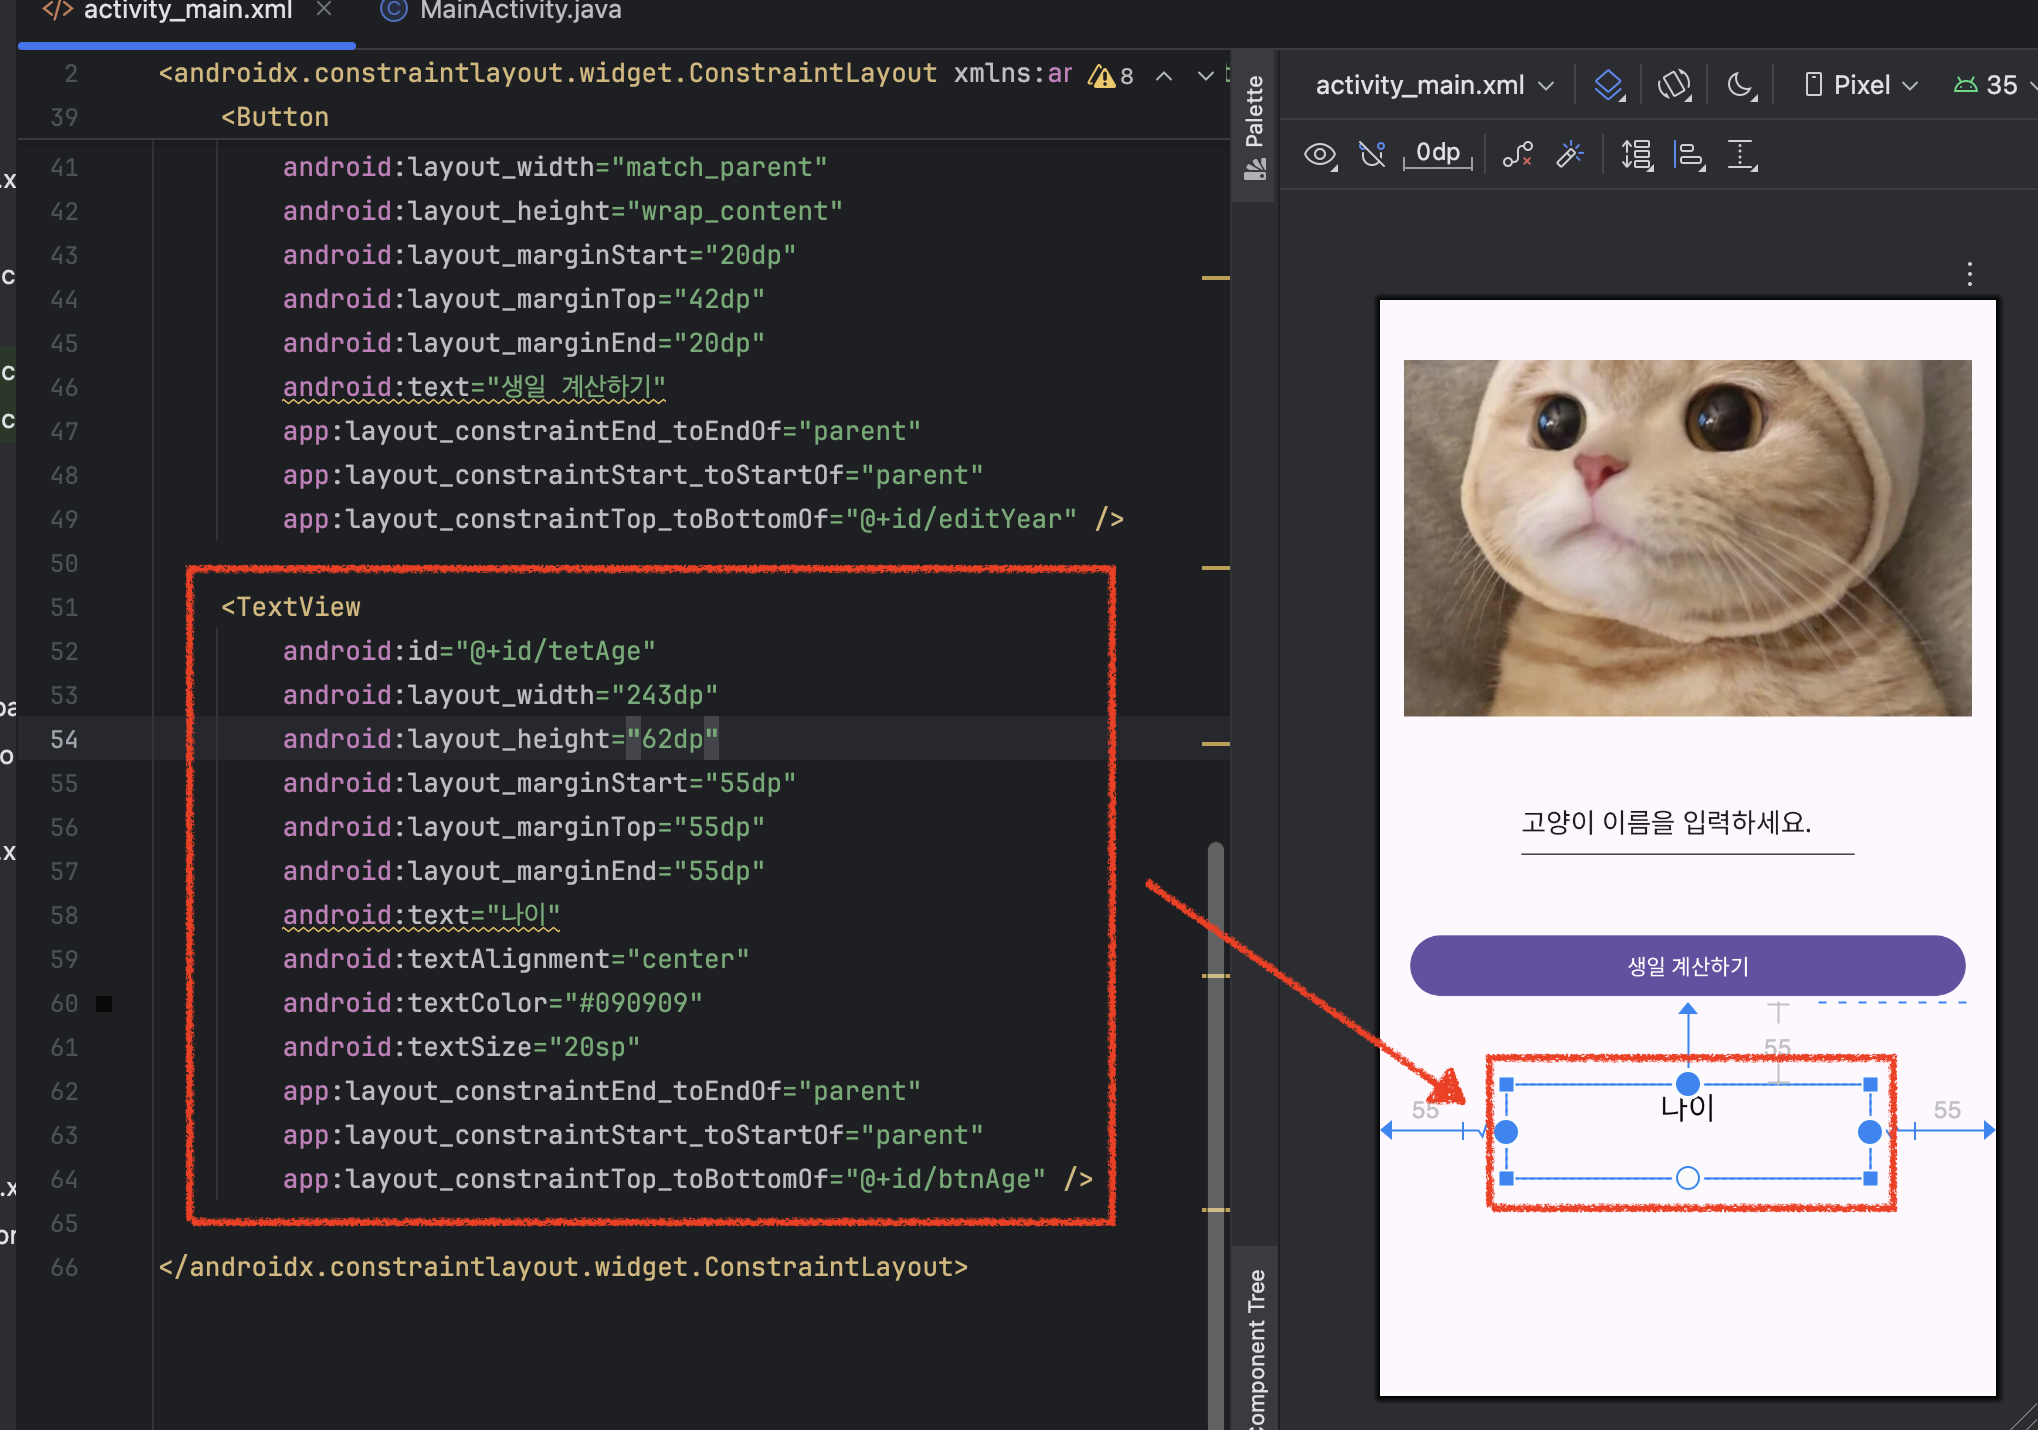Open API level 35 dropdown
The height and width of the screenshot is (1430, 2038).
click(1989, 85)
